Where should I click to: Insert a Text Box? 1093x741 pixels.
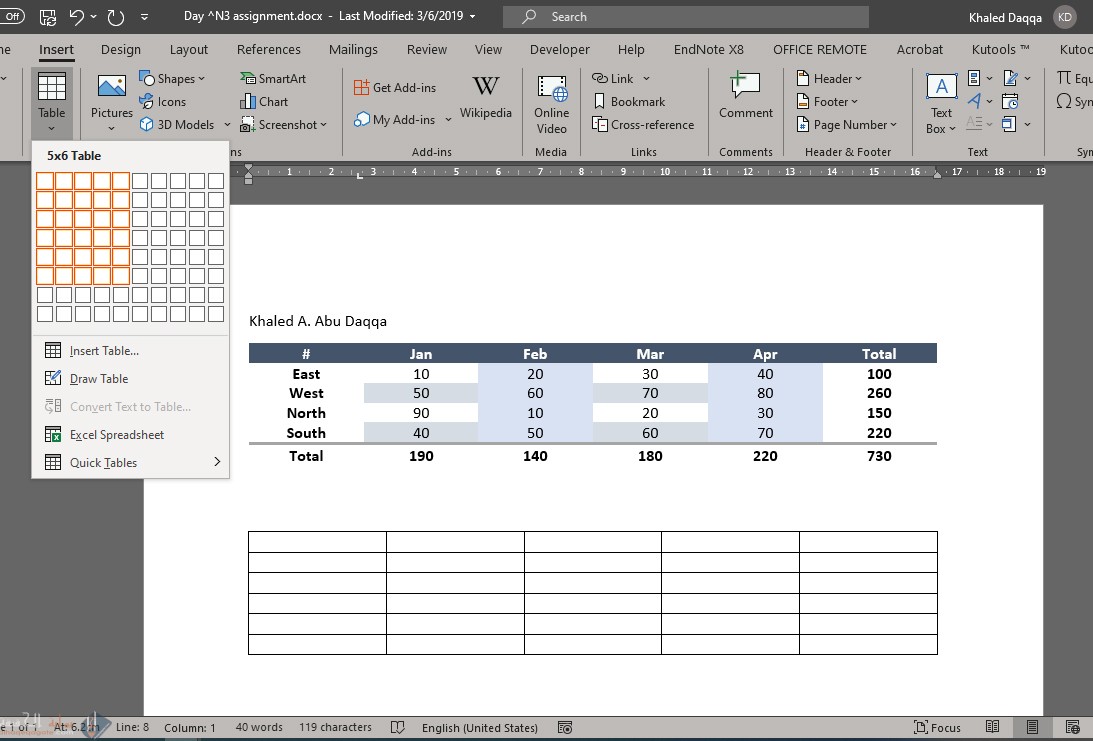pyautogui.click(x=941, y=102)
